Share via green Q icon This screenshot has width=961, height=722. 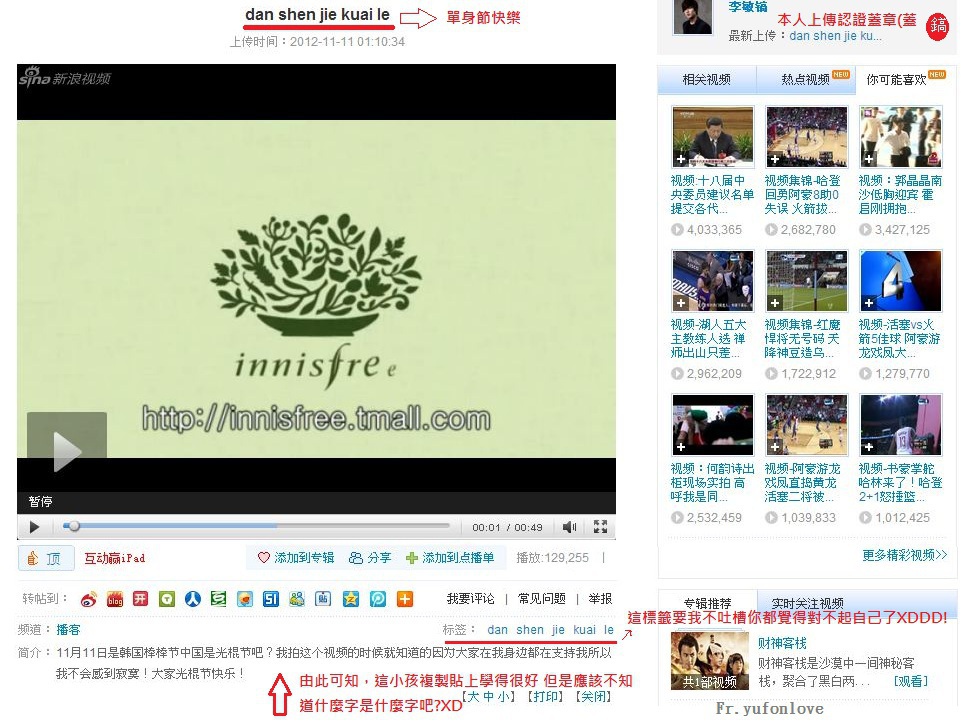point(167,599)
